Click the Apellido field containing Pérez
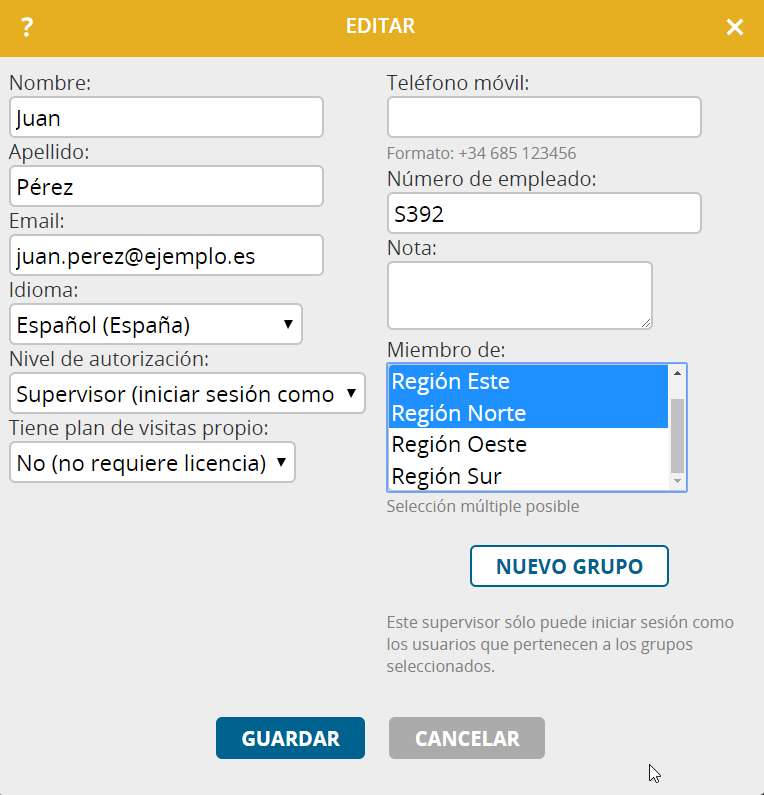 pos(166,186)
